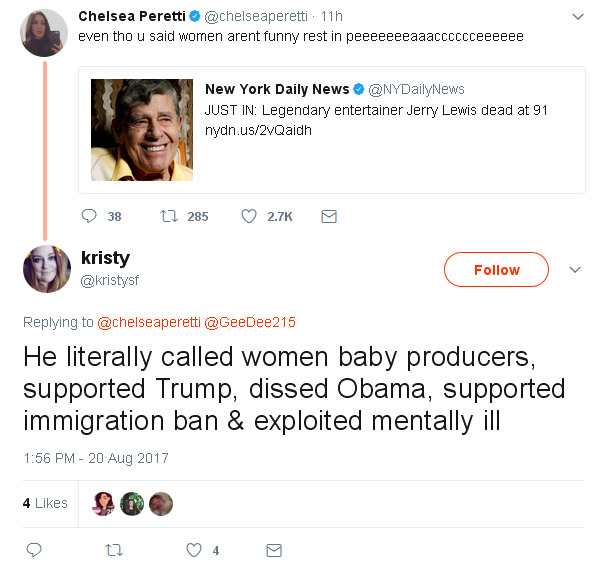597x575 pixels.
Task: Open the @chelseaperetti mention link
Action: click(x=149, y=322)
